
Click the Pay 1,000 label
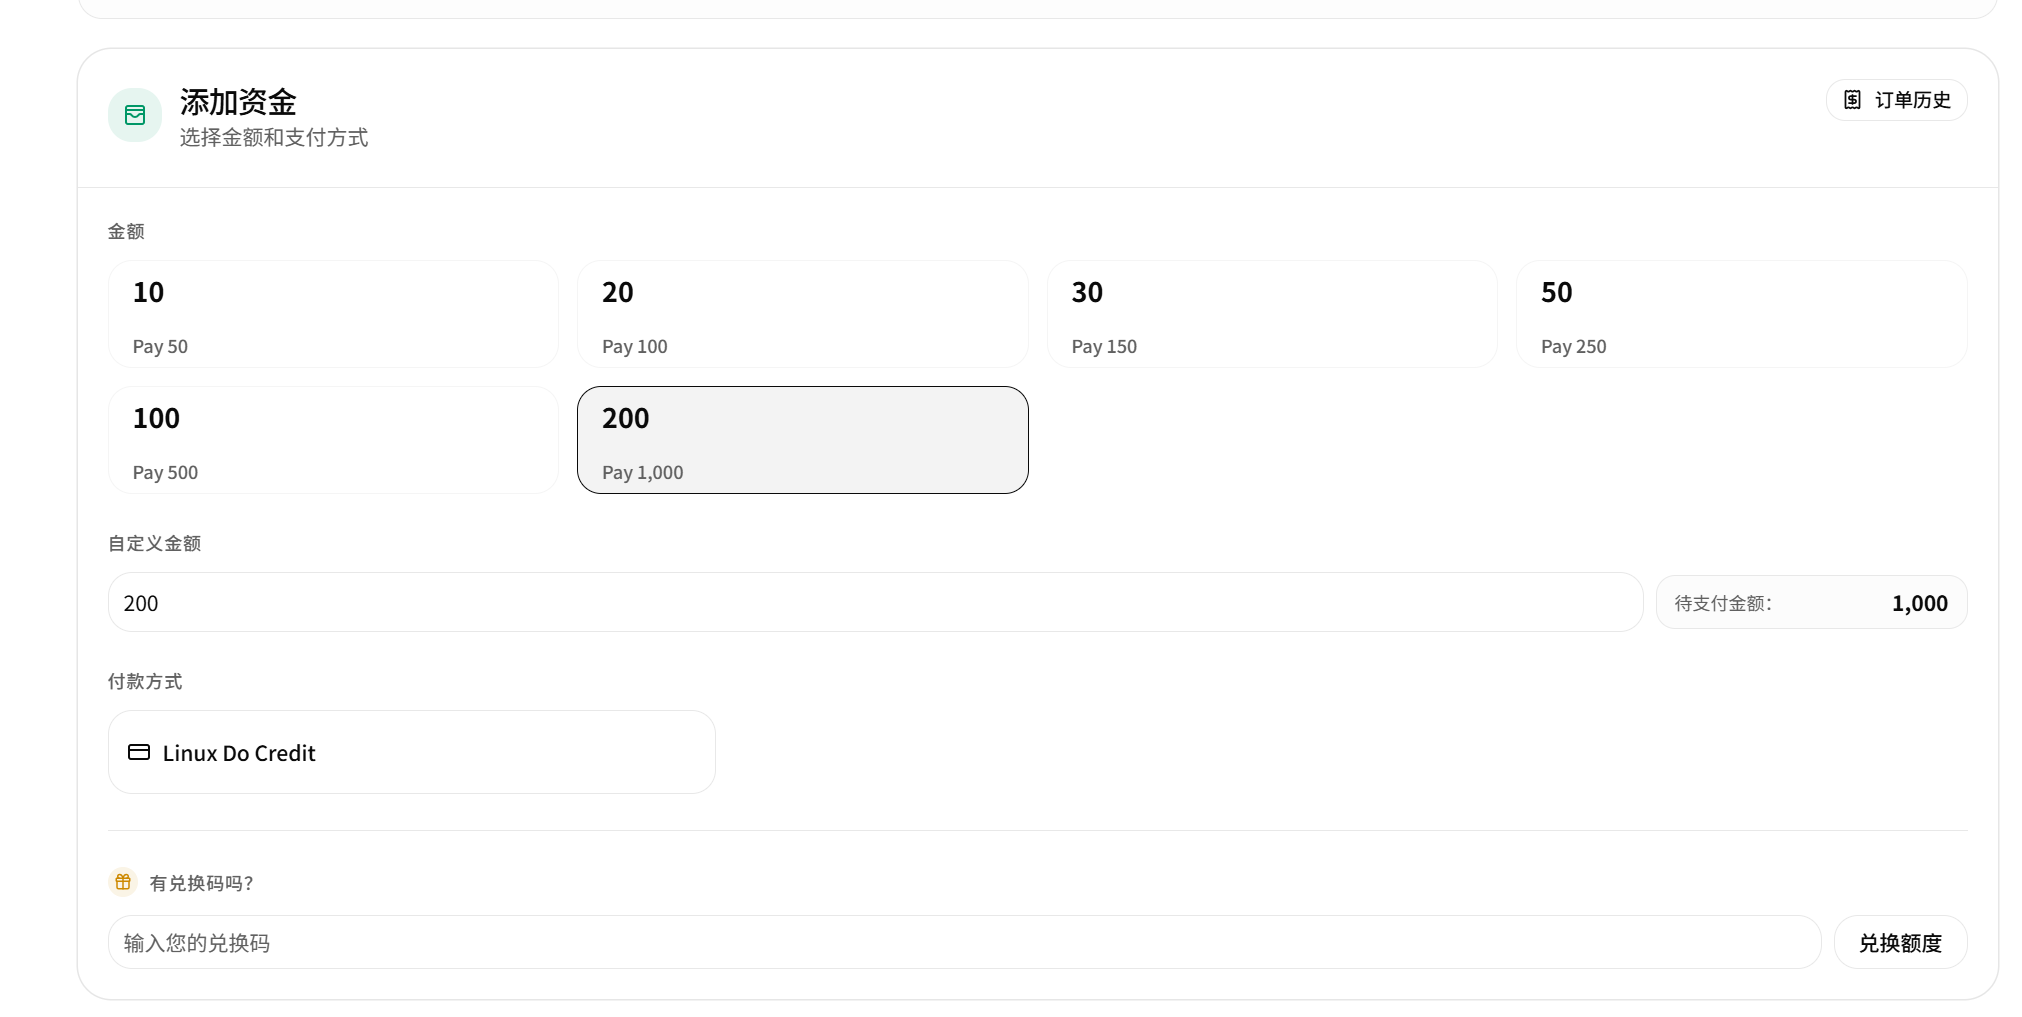(x=643, y=472)
